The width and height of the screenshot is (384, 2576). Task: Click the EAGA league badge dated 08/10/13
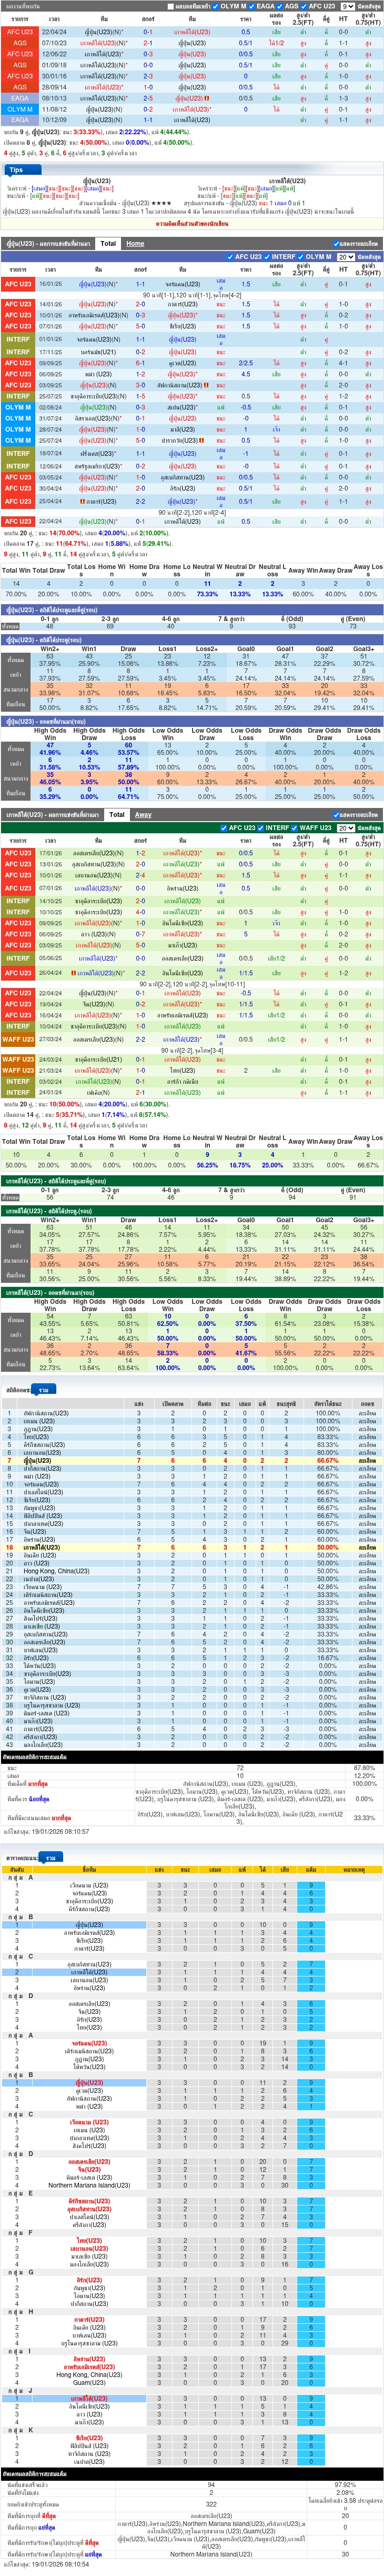tap(19, 98)
